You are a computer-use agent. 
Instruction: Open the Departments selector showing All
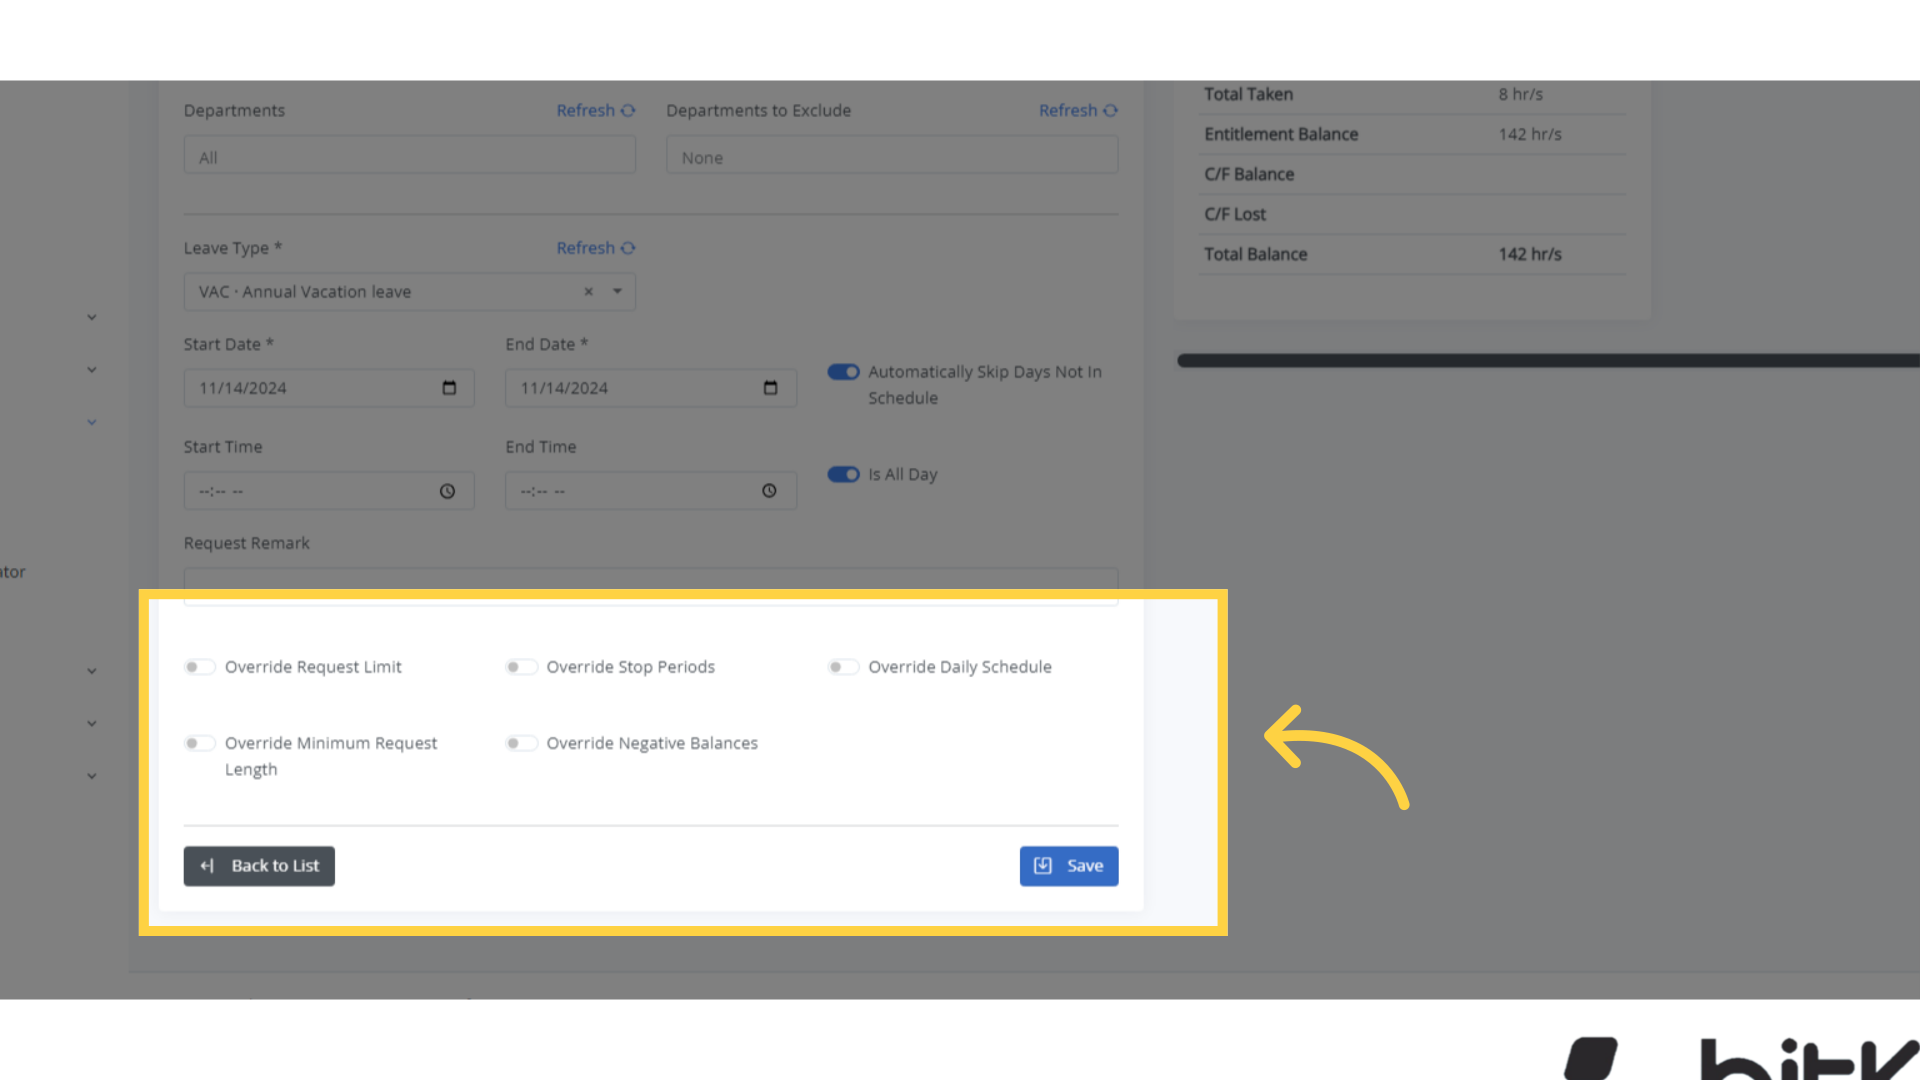(408, 155)
